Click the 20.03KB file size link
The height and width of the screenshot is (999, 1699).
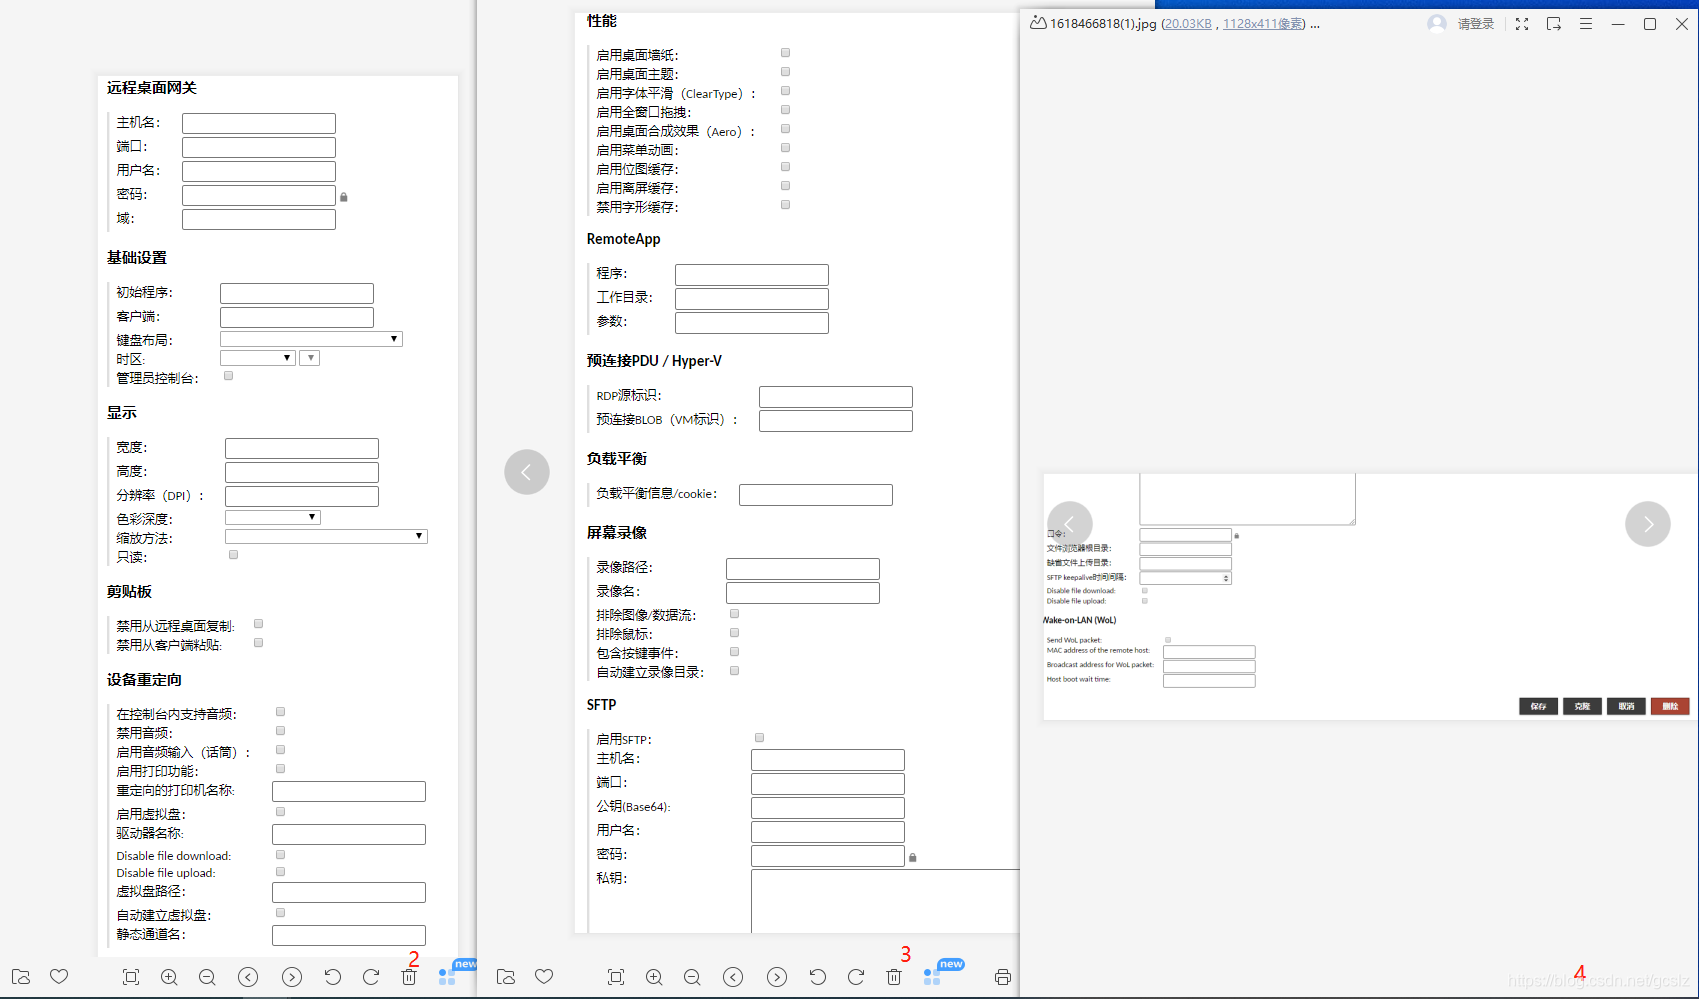(x=1188, y=24)
